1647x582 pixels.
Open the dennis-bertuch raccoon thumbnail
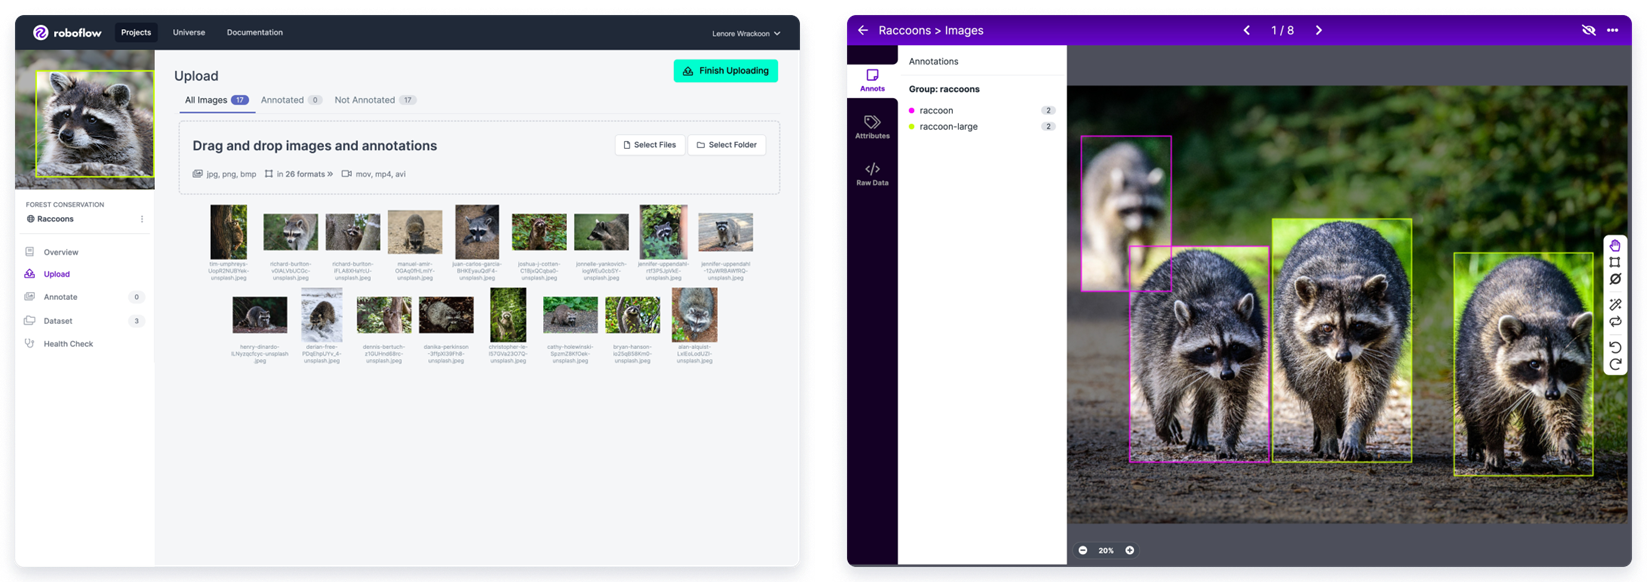[384, 315]
